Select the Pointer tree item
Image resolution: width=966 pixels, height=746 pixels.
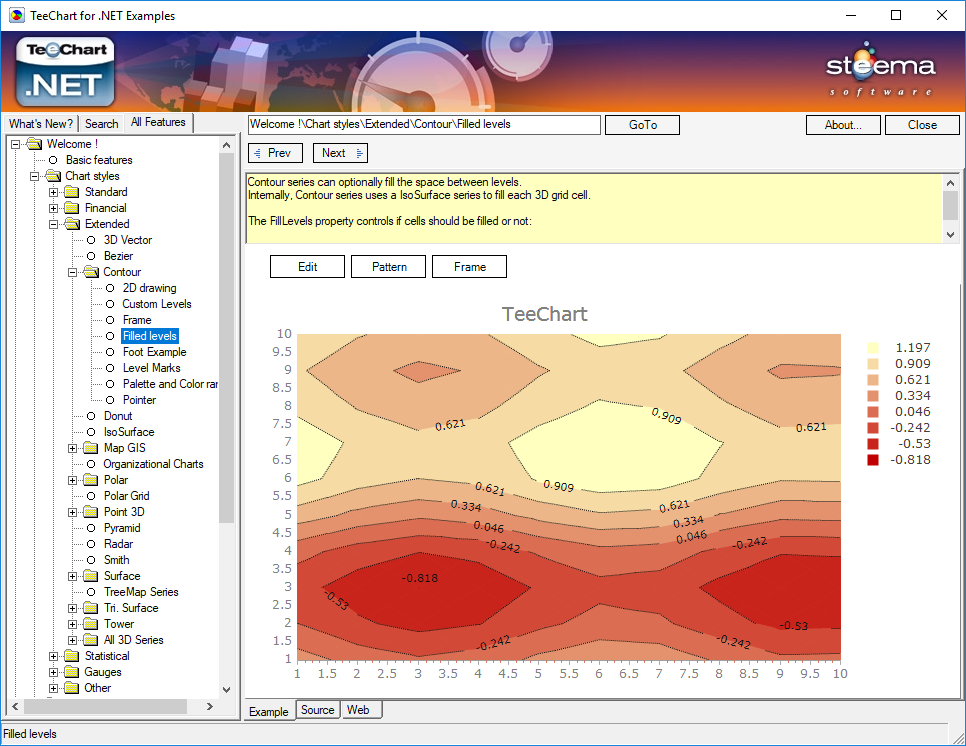click(x=139, y=400)
